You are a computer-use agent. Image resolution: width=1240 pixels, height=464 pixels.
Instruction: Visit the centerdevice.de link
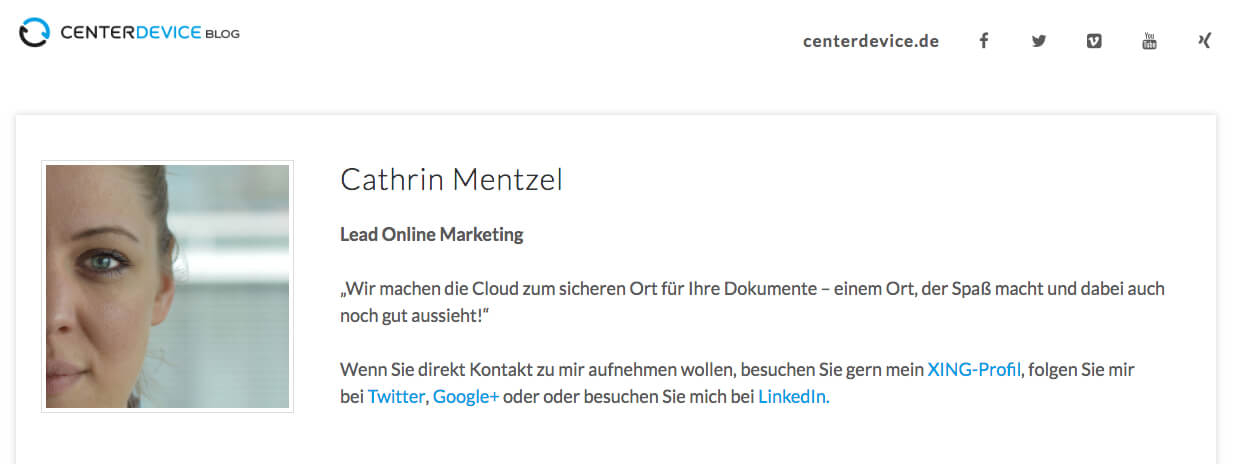click(x=871, y=41)
